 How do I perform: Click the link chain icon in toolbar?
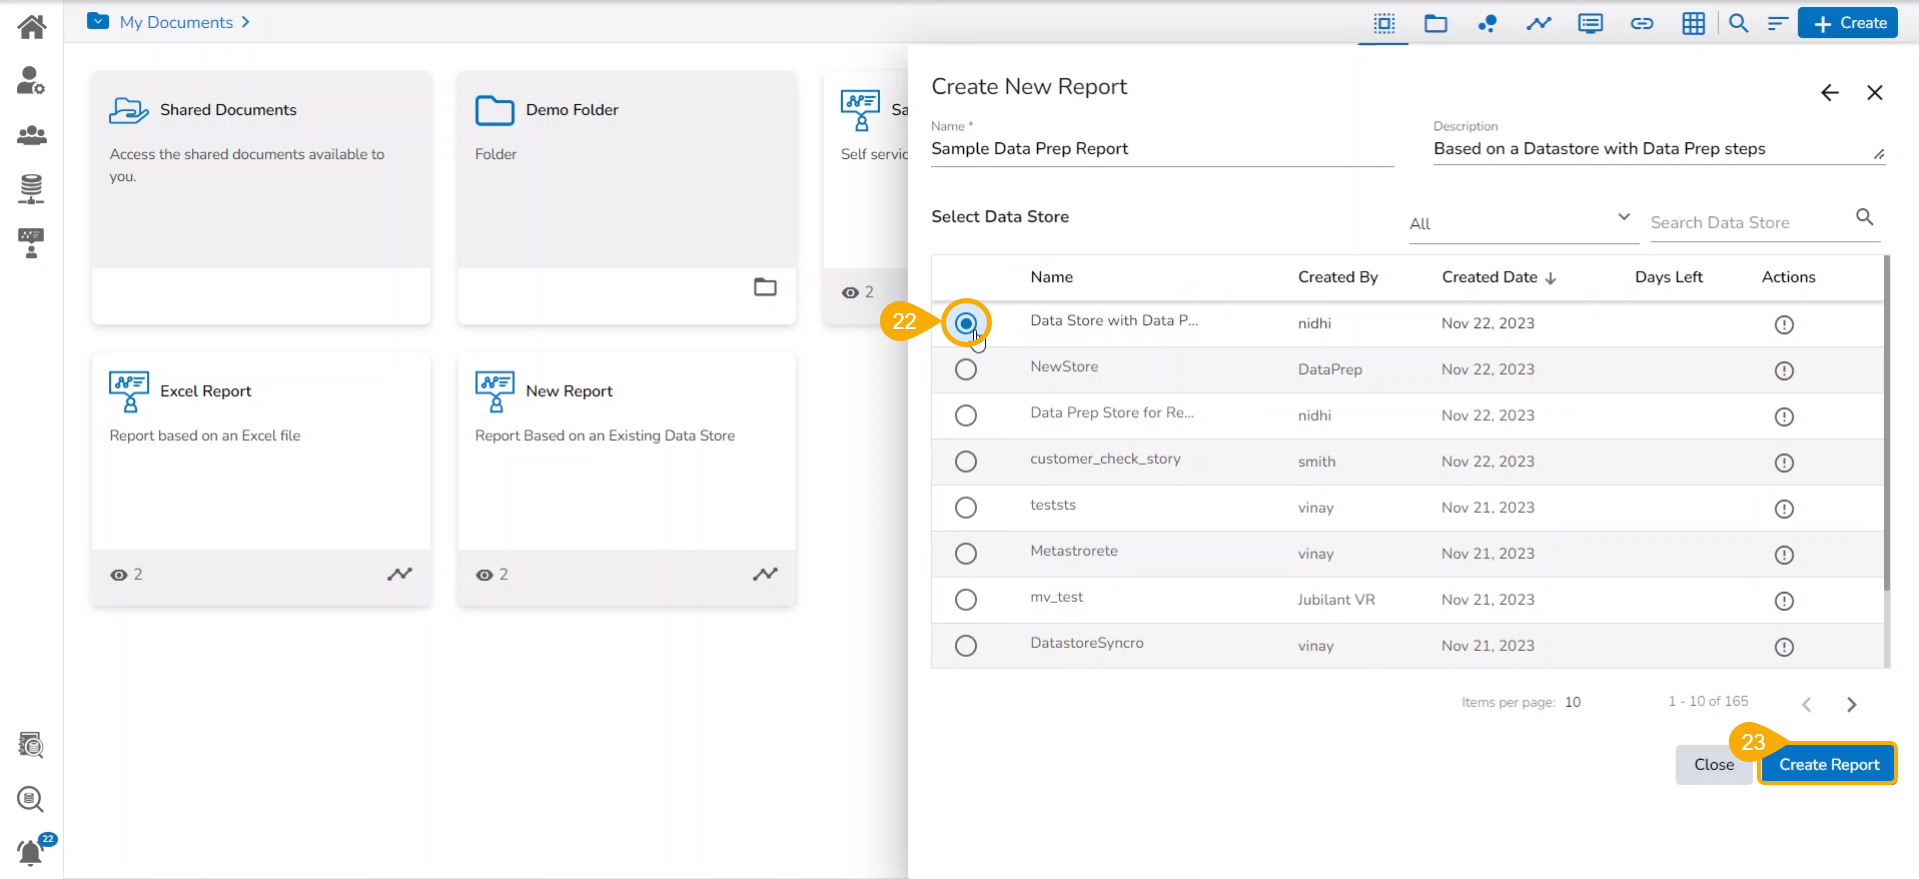click(1641, 23)
